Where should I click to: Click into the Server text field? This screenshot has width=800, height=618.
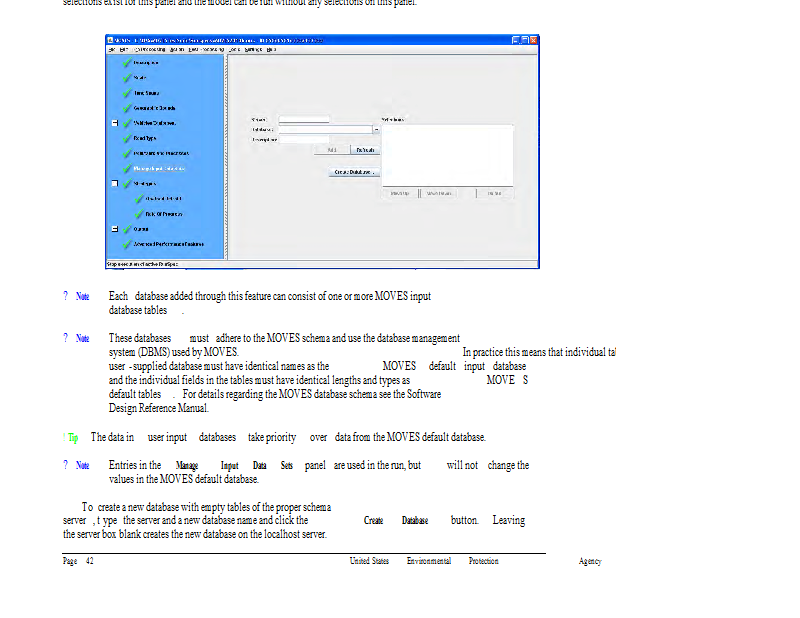[304, 119]
